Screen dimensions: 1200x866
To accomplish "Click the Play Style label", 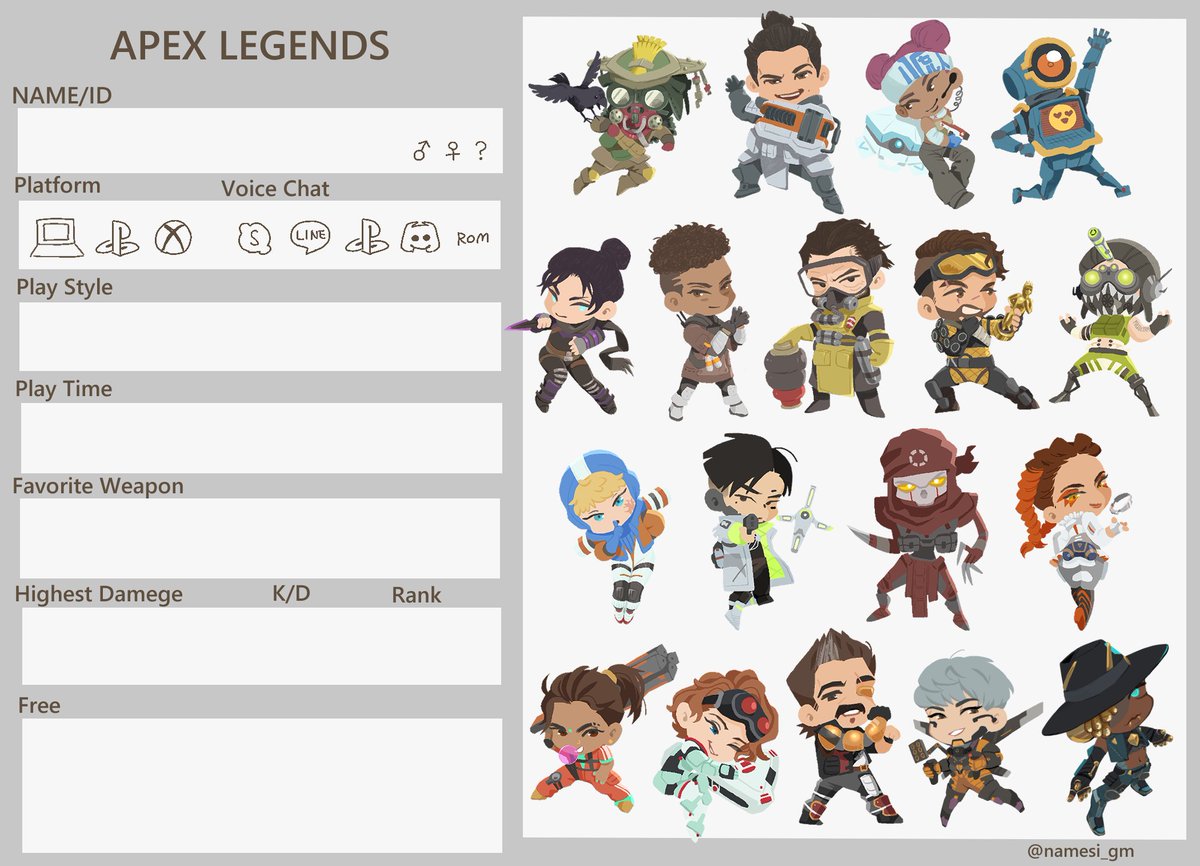I will pos(64,288).
